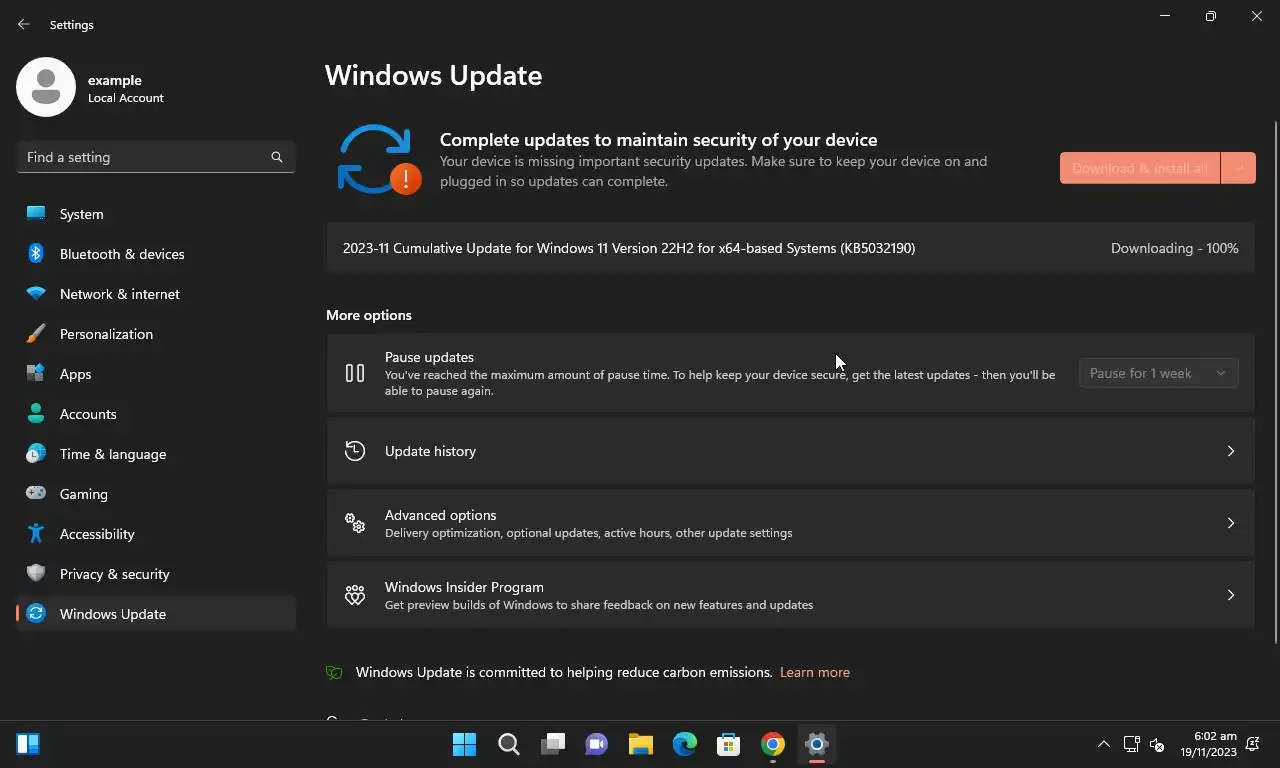Click the search magnifier in Find a setting
Image resolution: width=1280 pixels, height=768 pixels.
tap(277, 157)
